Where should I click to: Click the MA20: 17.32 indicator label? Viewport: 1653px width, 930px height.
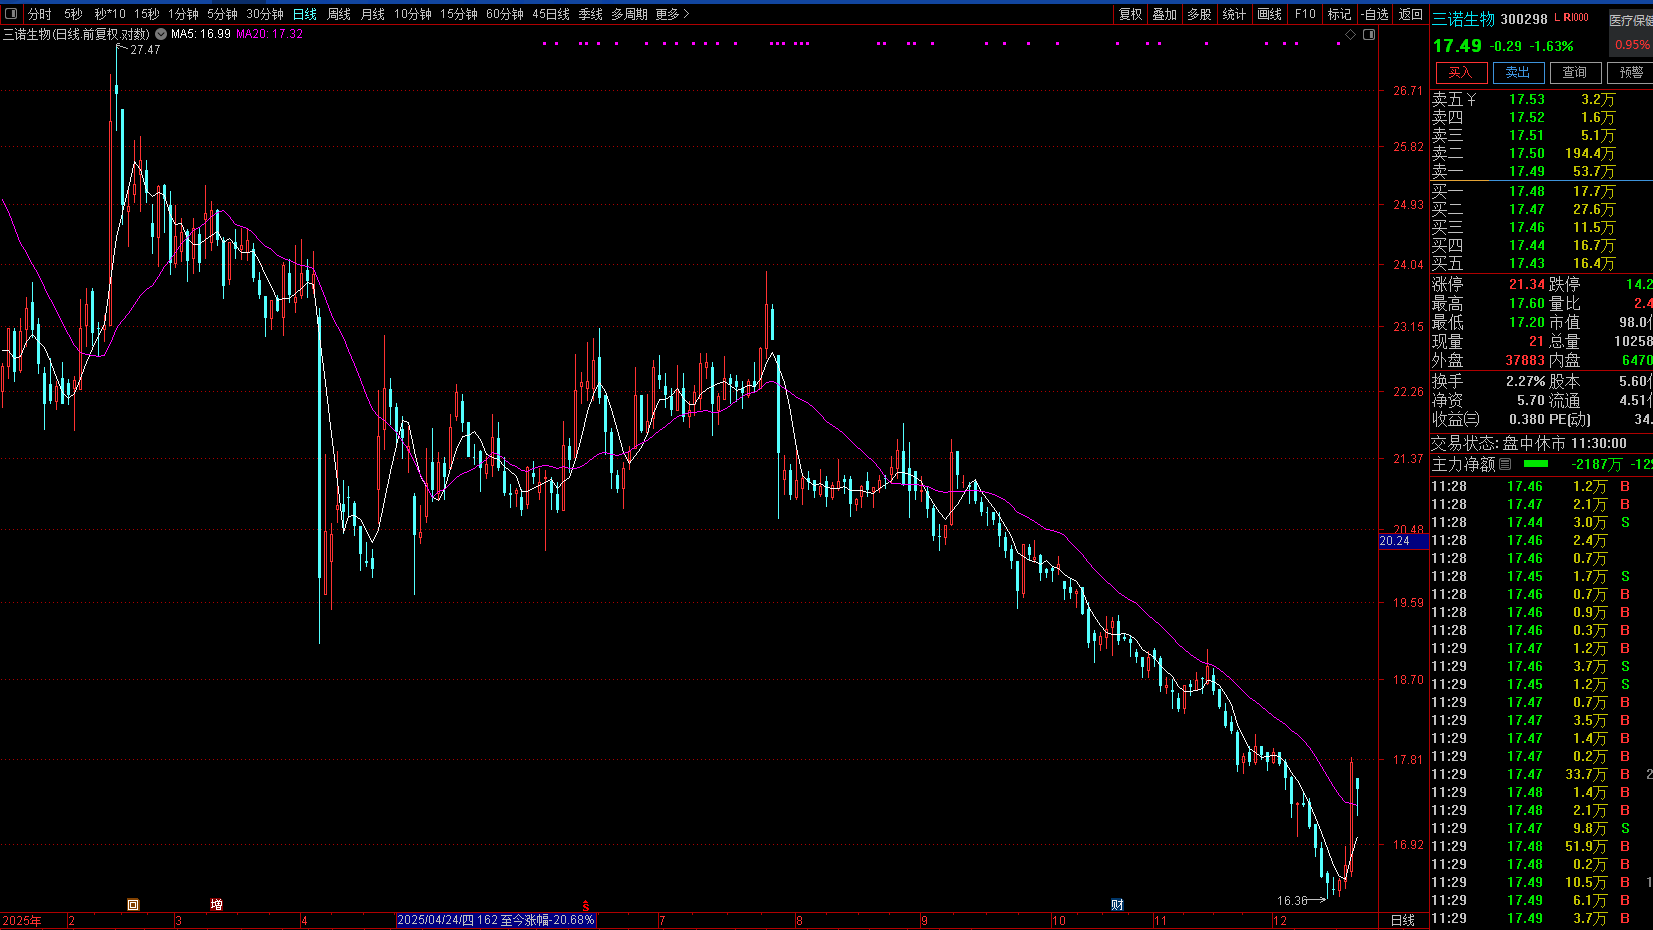[x=270, y=34]
